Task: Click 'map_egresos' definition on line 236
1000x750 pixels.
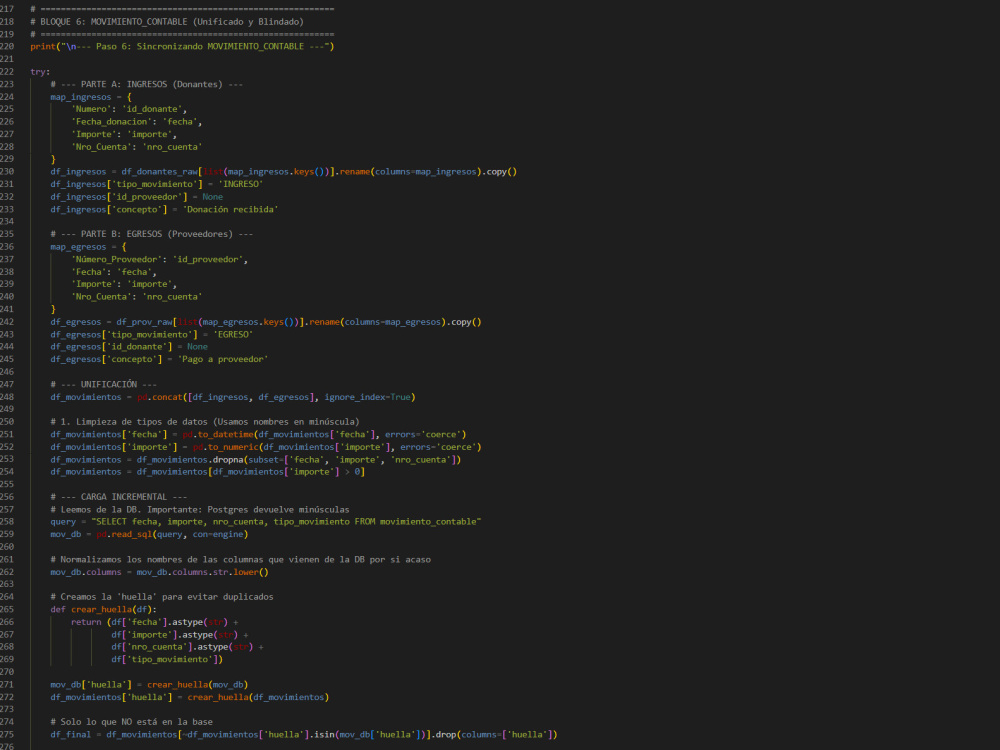Action: point(78,247)
